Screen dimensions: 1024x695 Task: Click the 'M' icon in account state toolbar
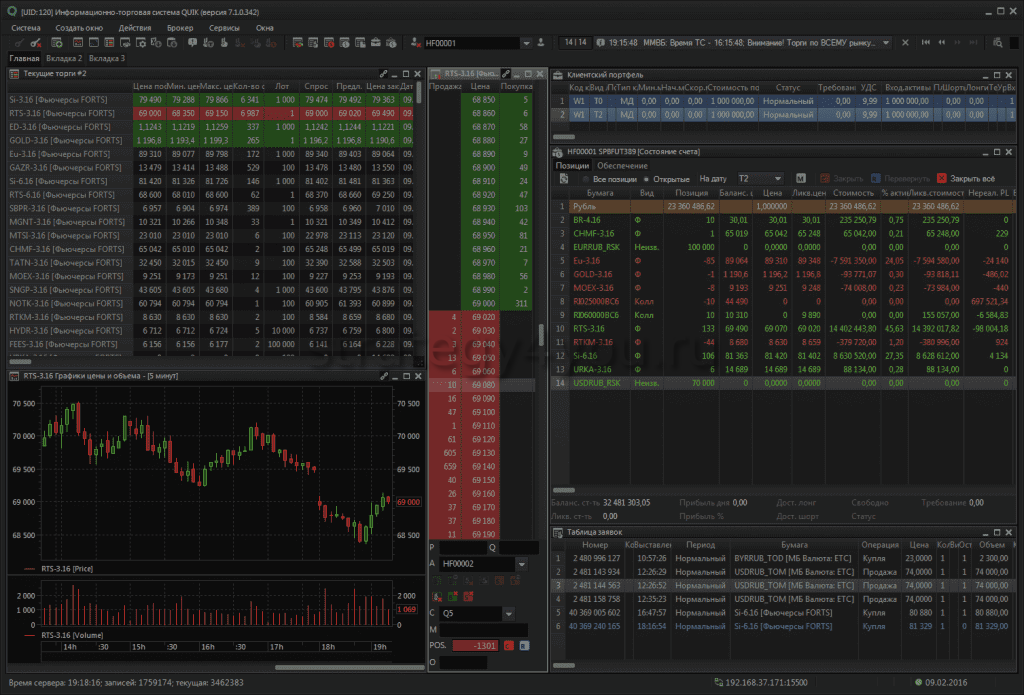tap(801, 178)
